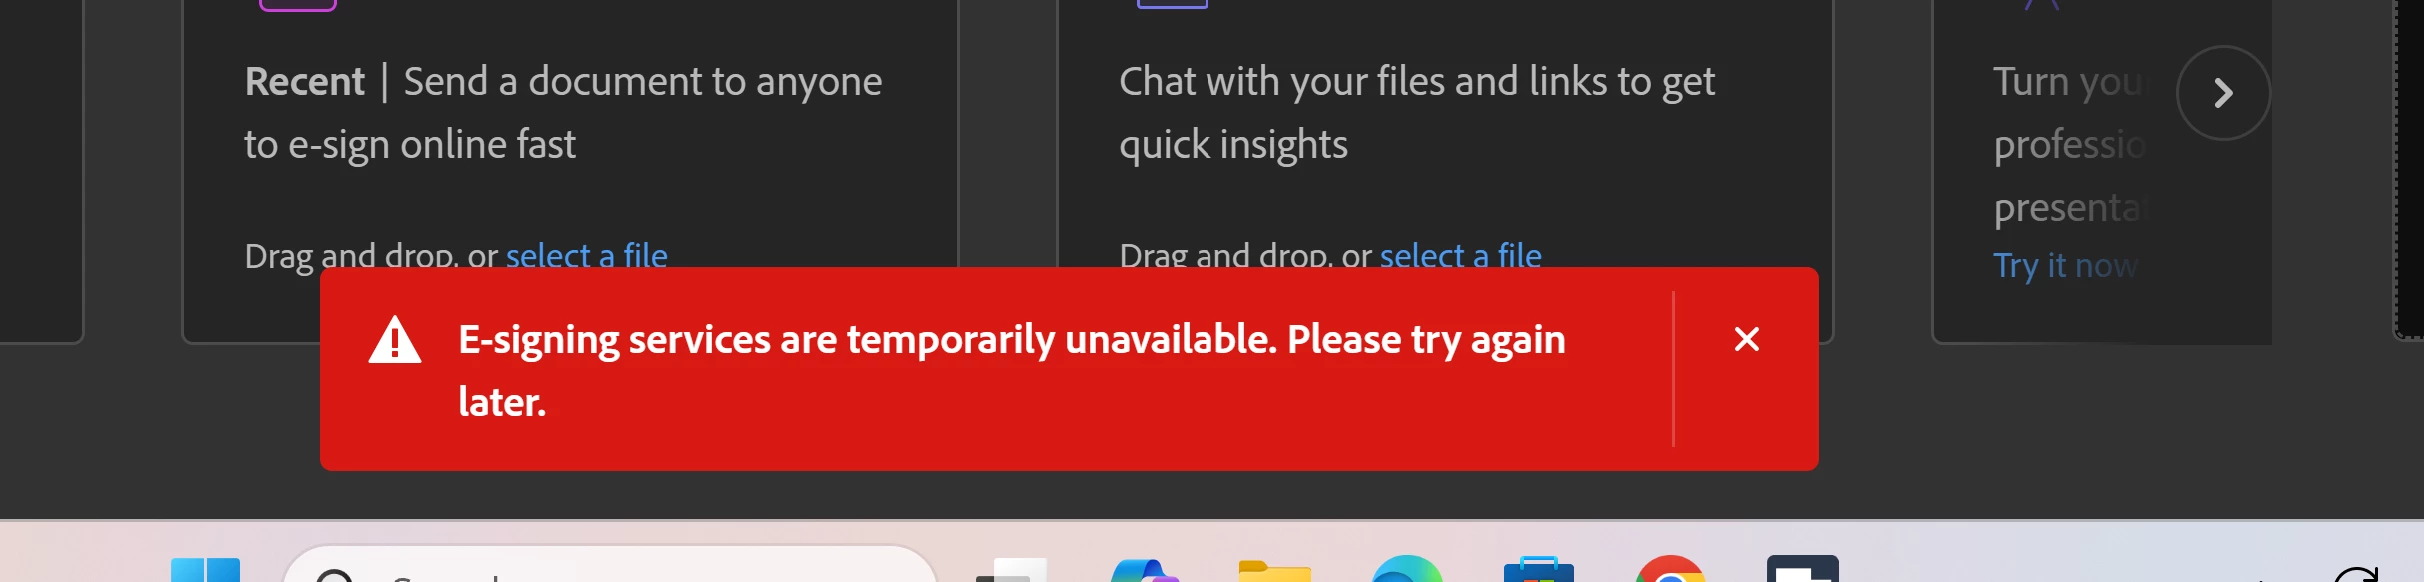Open the 'Try it now' link

pos(2066,266)
